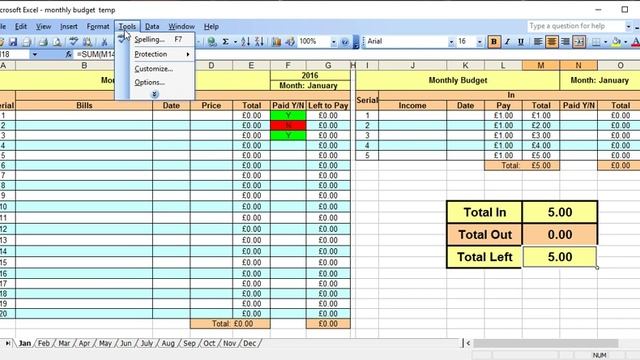Click the Save floppy disk icon
640x360 pixels.
[x=13, y=42]
